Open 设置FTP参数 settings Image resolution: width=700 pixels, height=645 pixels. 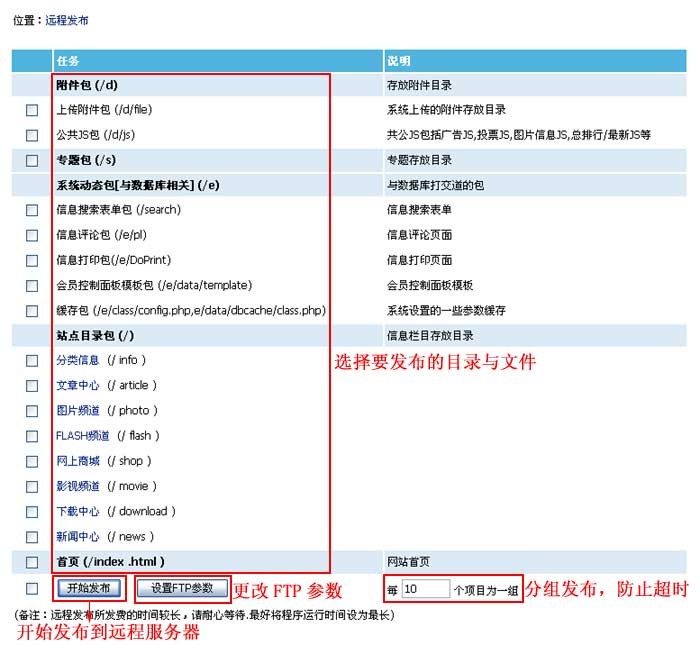click(x=182, y=588)
